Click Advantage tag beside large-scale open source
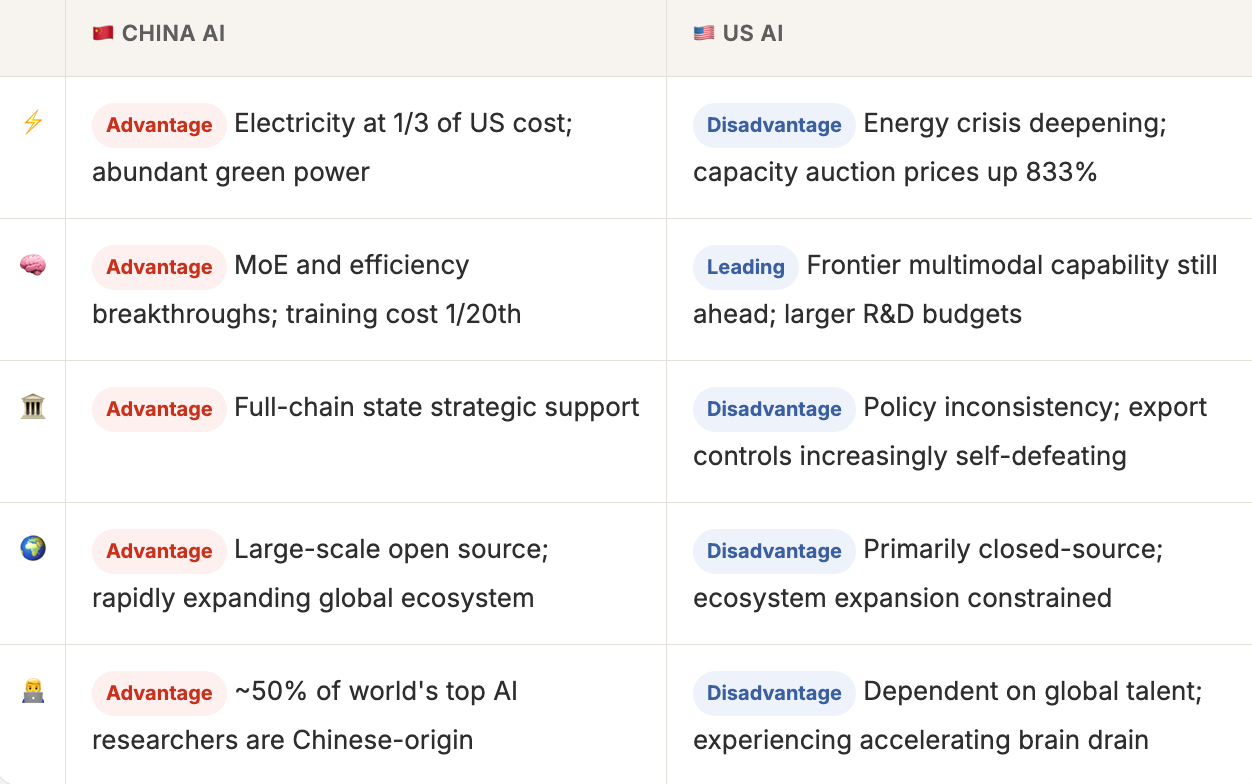The image size is (1252, 784). [x=159, y=551]
